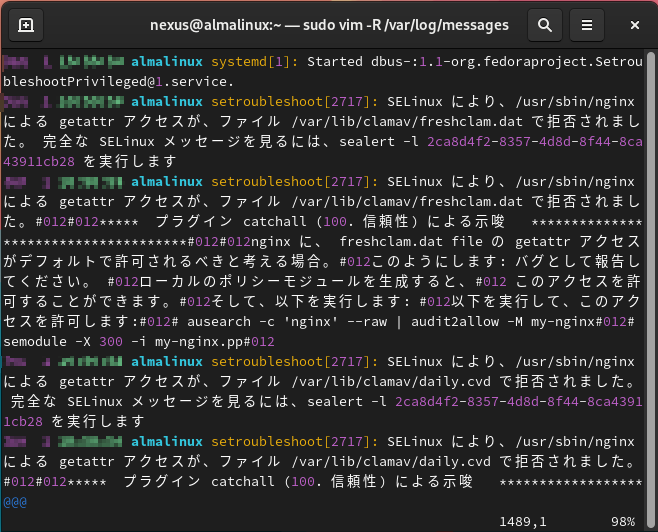Click the 98% file position indicator
The width and height of the screenshot is (658, 532).
[x=622, y=521]
